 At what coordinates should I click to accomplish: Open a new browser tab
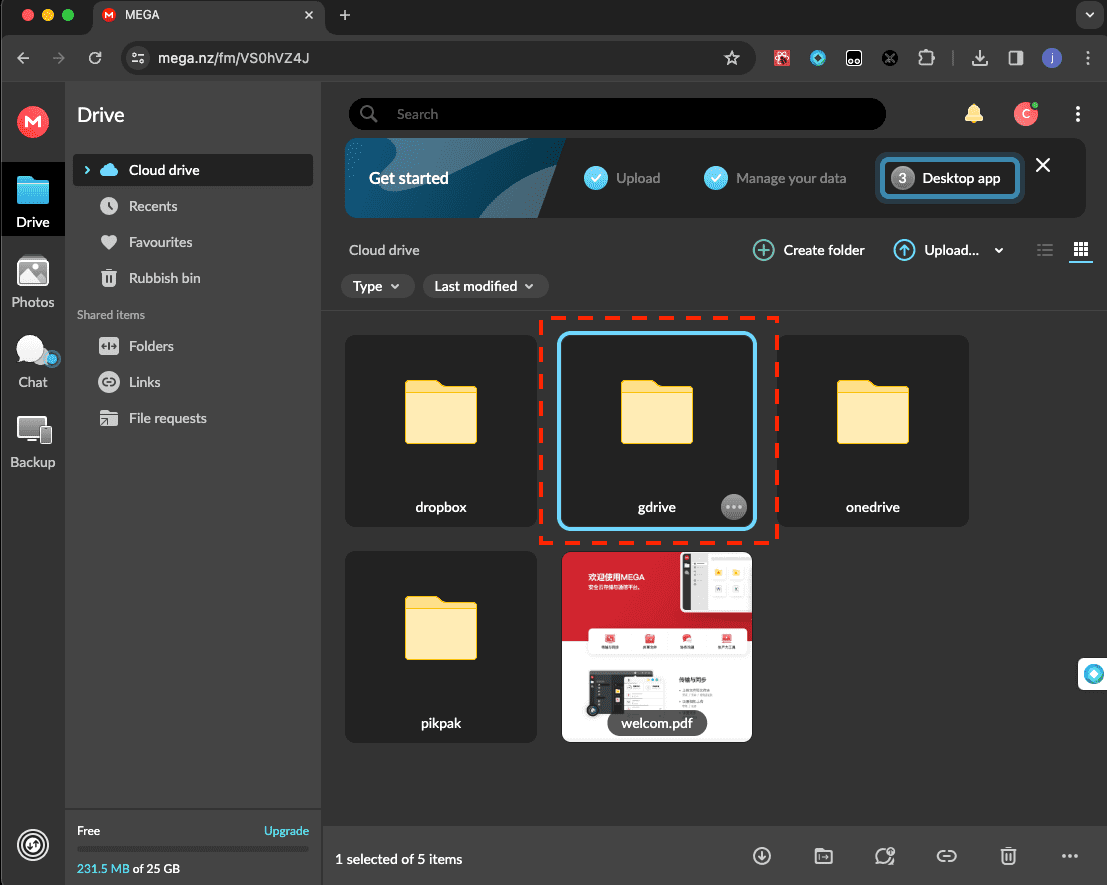point(345,15)
